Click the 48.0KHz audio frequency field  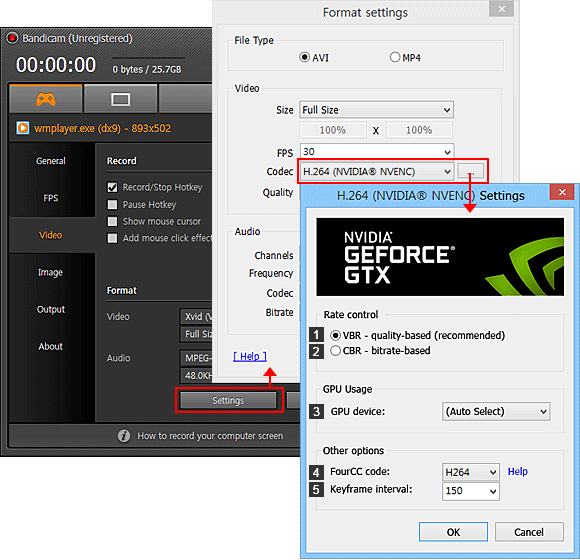[x=196, y=375]
